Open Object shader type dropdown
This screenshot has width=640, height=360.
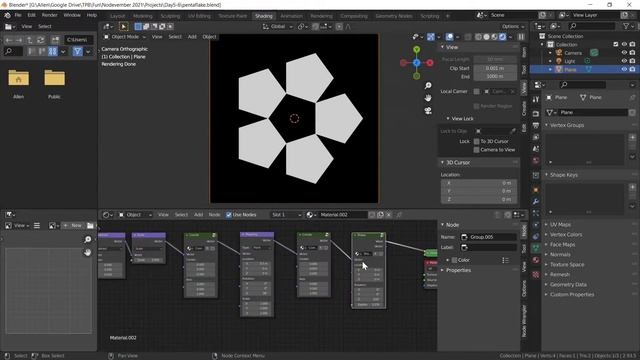click(x=135, y=215)
